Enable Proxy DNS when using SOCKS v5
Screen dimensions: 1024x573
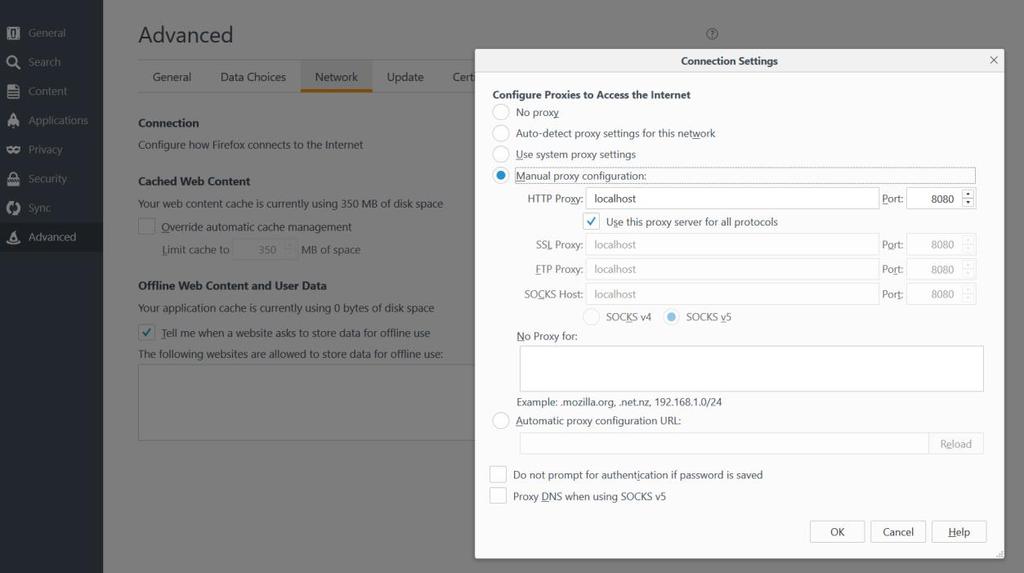click(x=498, y=496)
